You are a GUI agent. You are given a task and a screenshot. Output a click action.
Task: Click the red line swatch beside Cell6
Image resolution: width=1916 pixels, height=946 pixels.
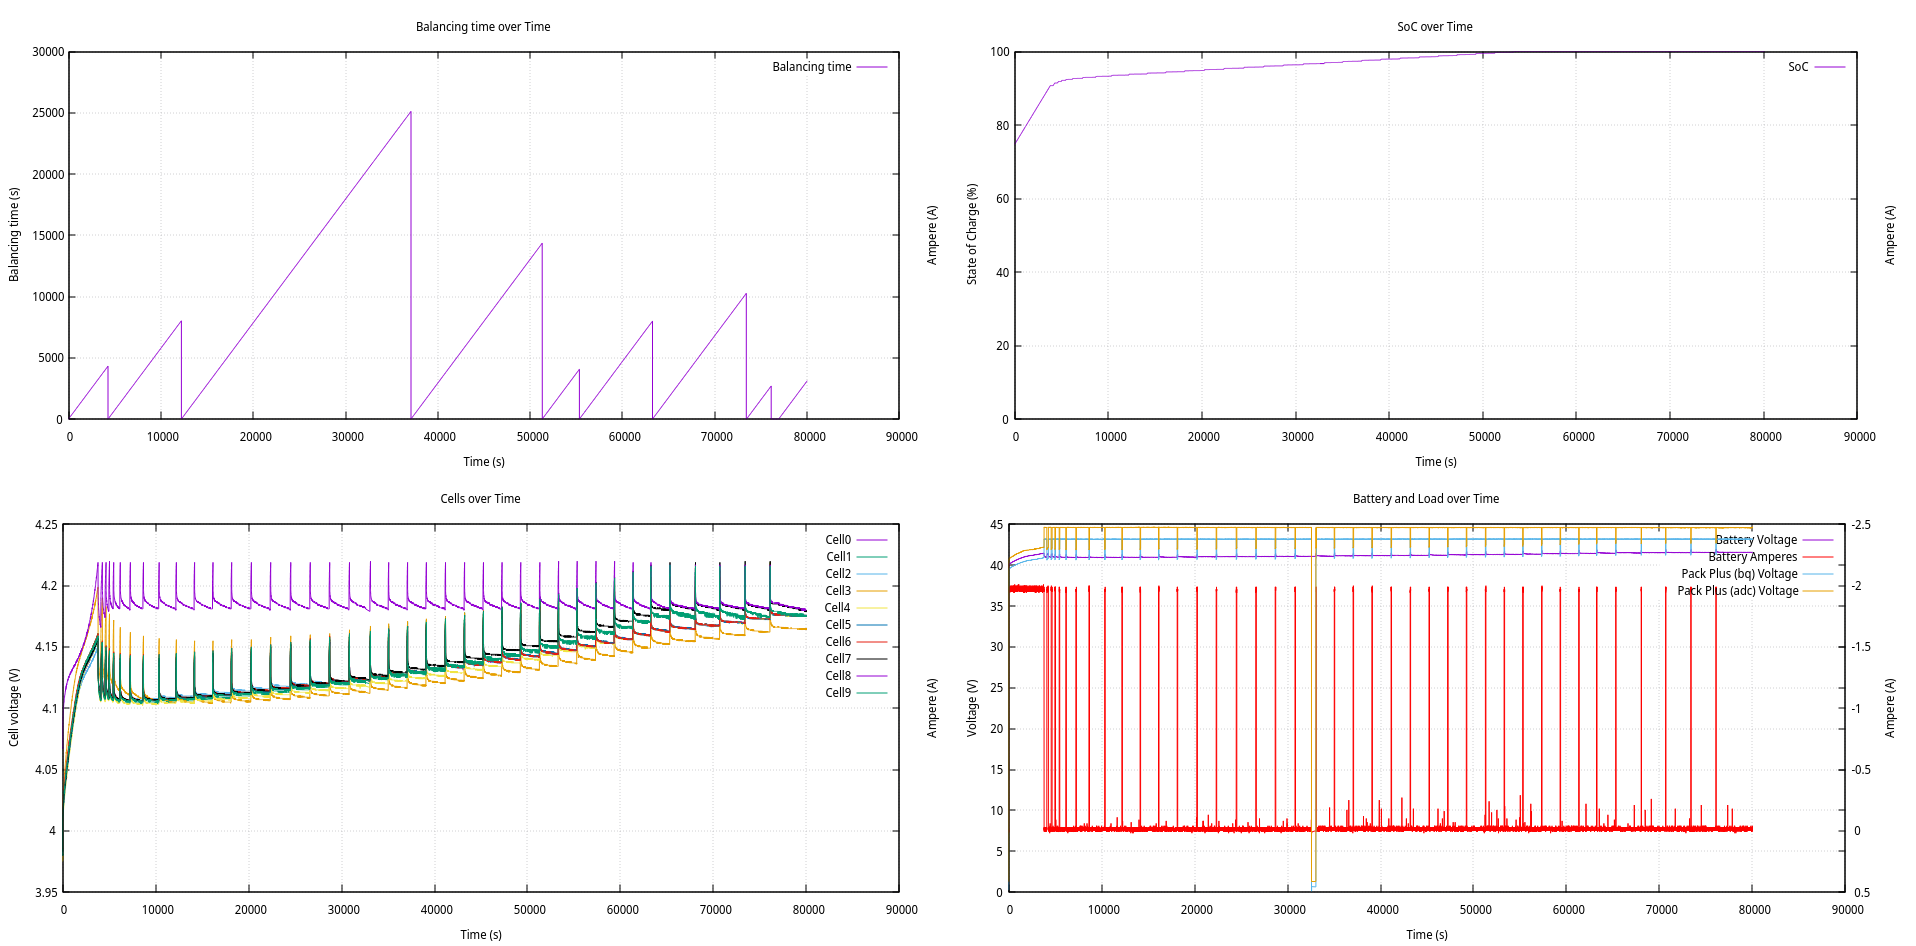point(872,642)
